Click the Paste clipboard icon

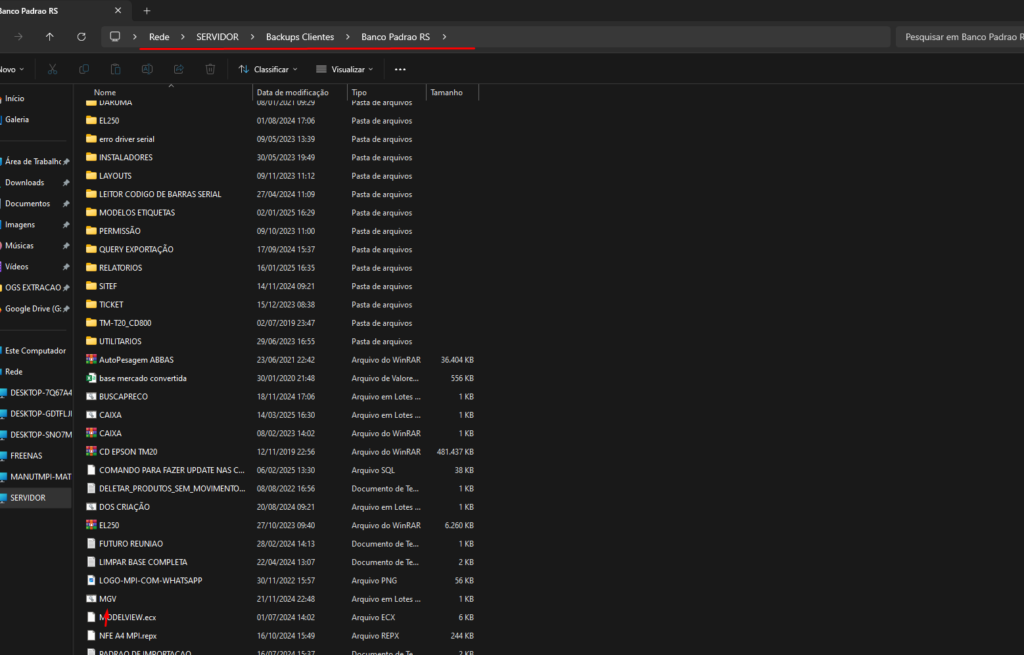pos(116,70)
